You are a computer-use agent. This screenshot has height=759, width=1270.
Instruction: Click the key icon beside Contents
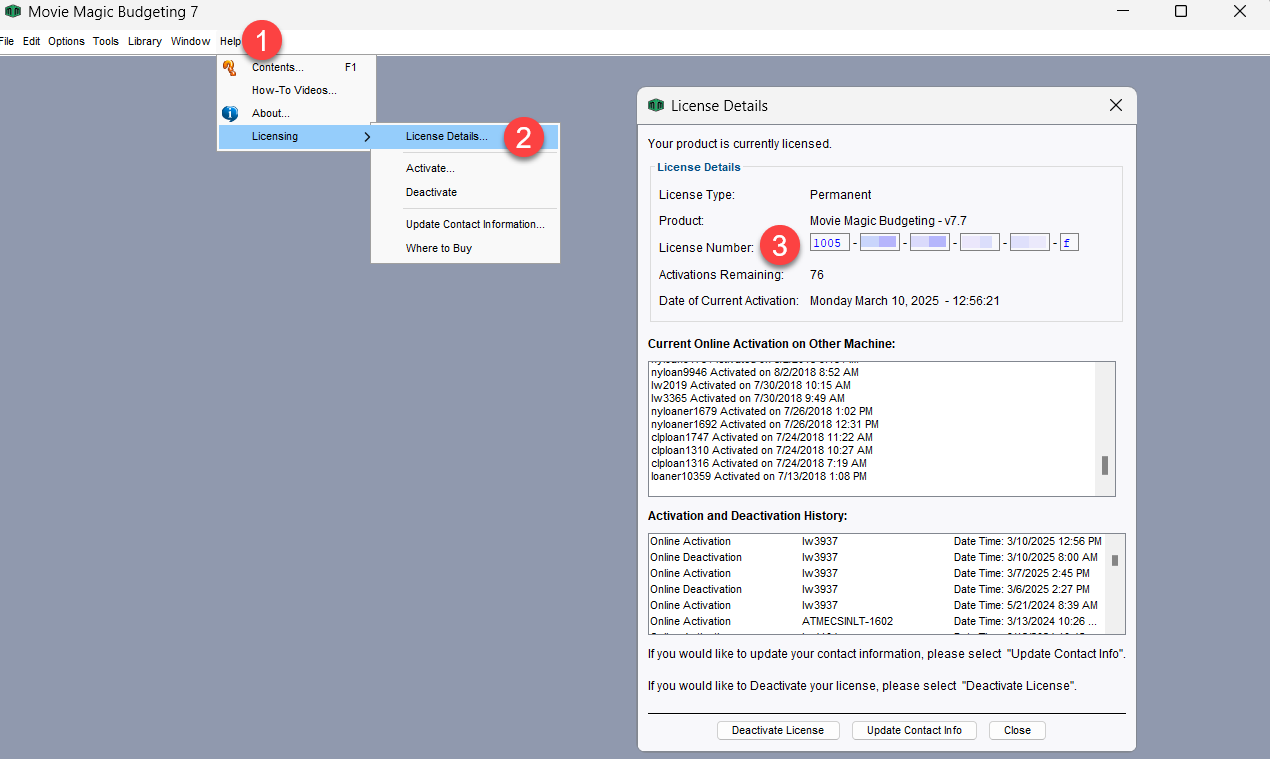[230, 67]
